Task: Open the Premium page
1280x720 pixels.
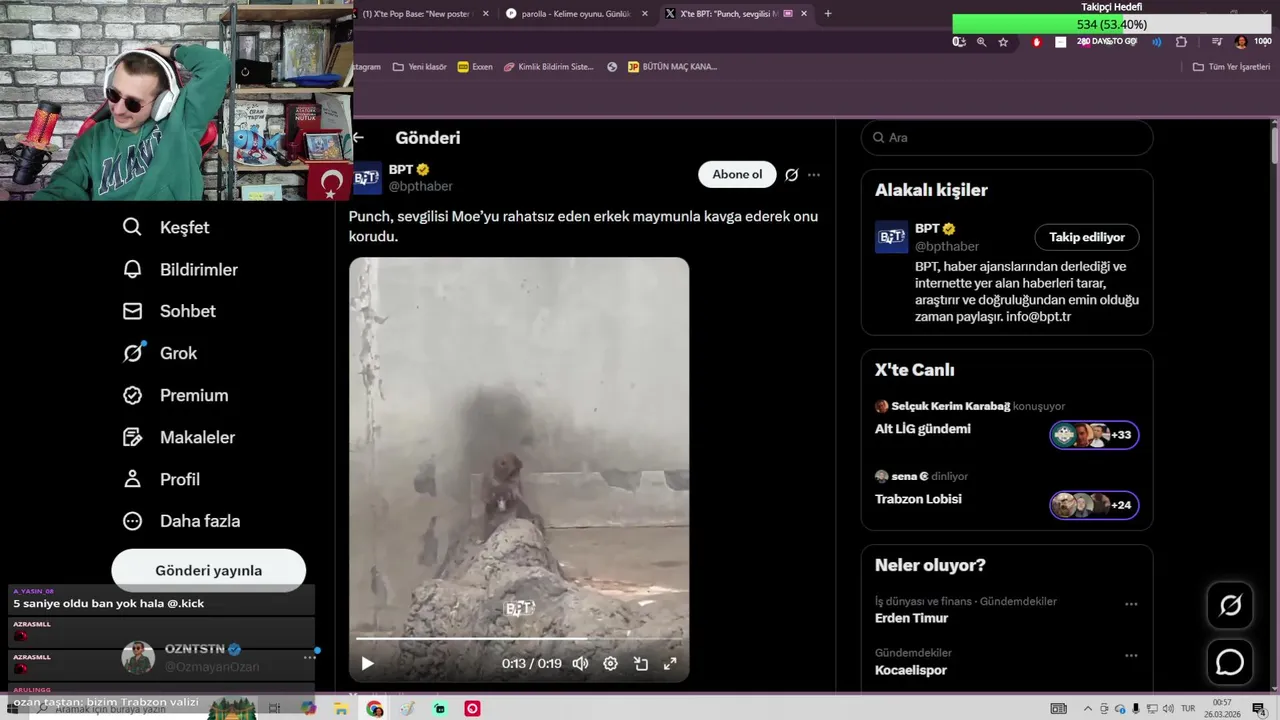Action: tap(175, 395)
